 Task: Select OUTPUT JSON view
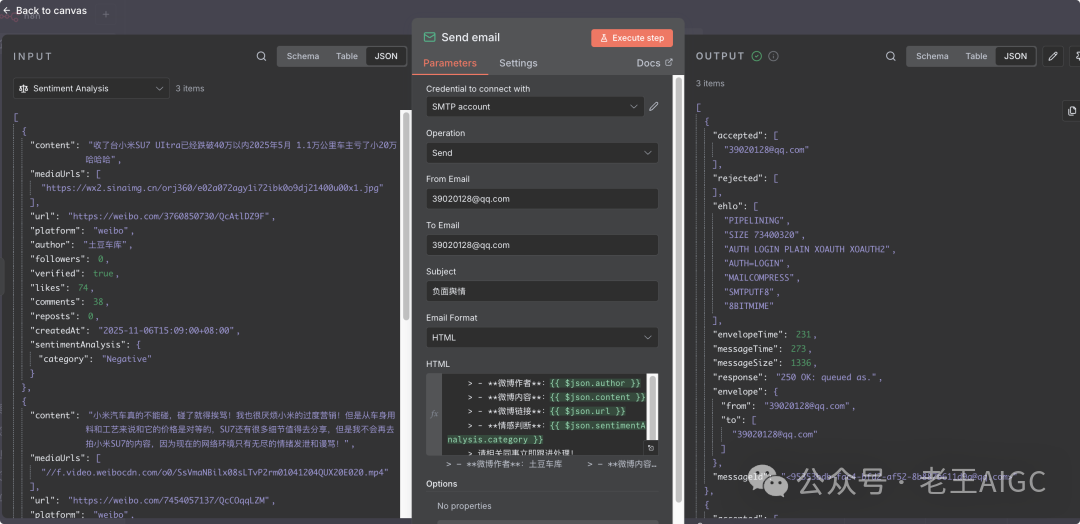pyautogui.click(x=1015, y=56)
